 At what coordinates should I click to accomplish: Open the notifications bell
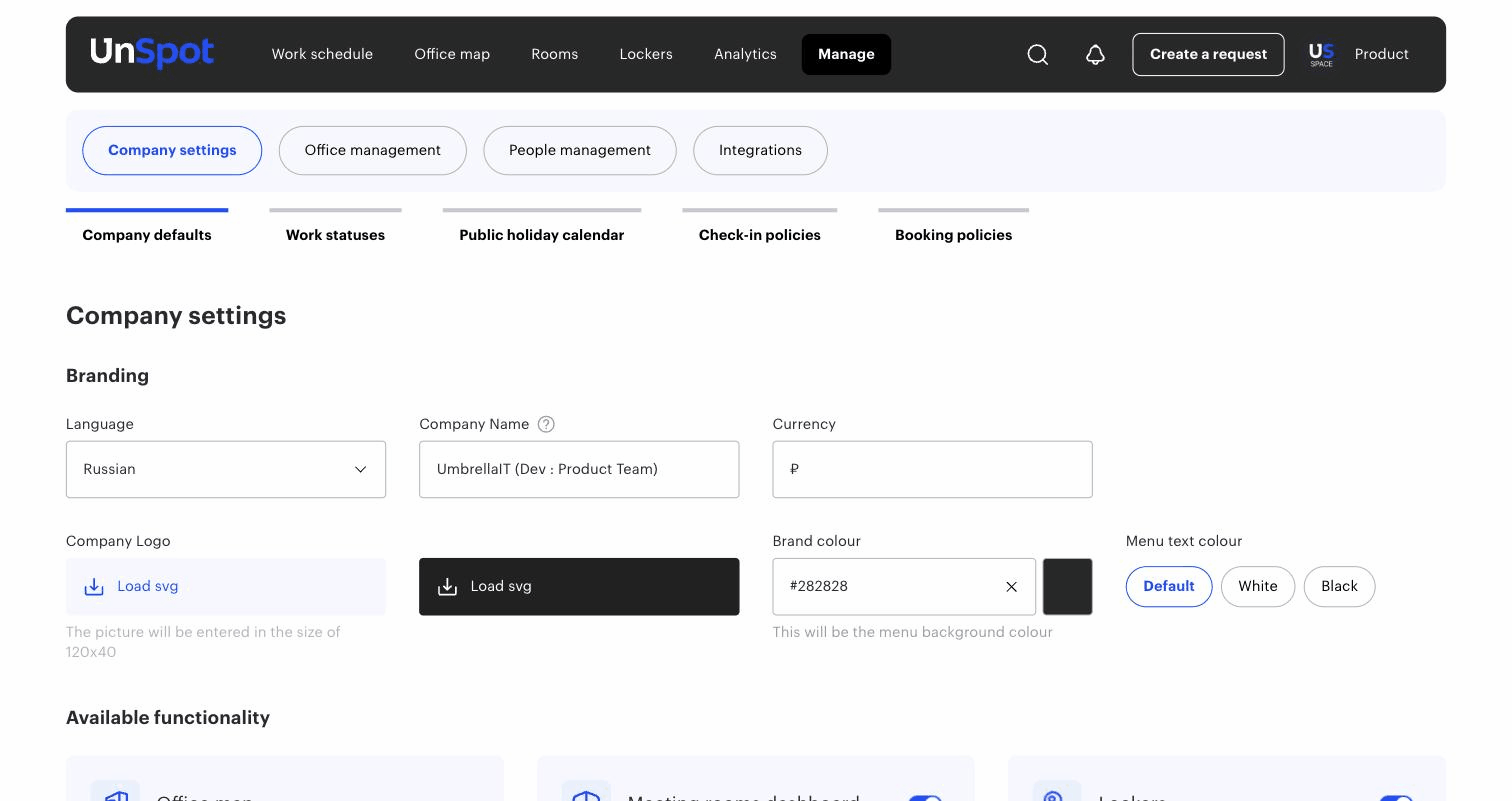click(x=1095, y=54)
